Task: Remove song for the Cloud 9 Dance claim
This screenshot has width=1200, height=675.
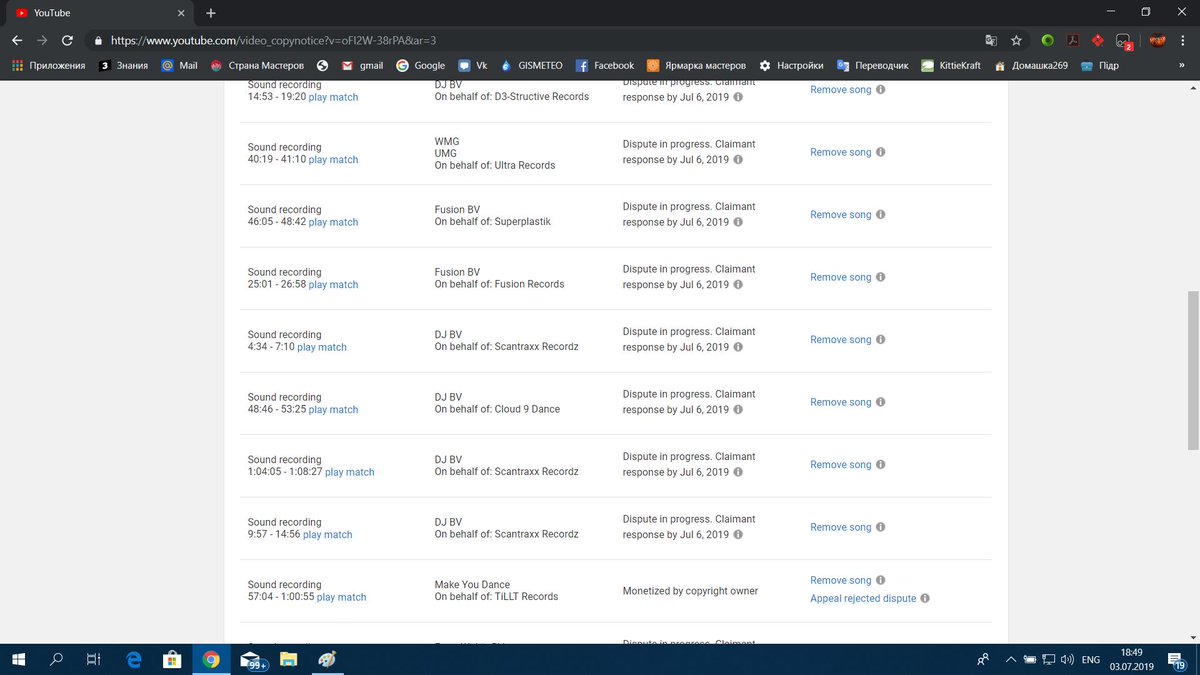Action: pyautogui.click(x=841, y=402)
